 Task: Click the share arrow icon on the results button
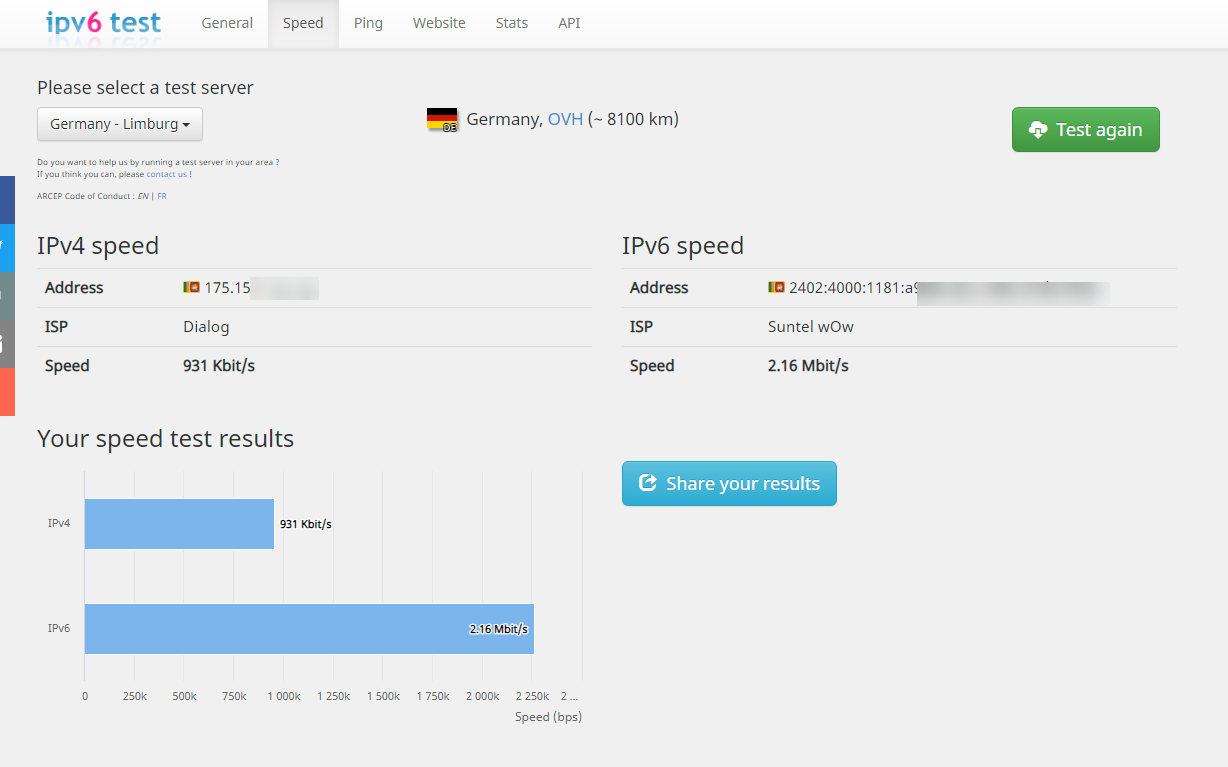point(648,483)
